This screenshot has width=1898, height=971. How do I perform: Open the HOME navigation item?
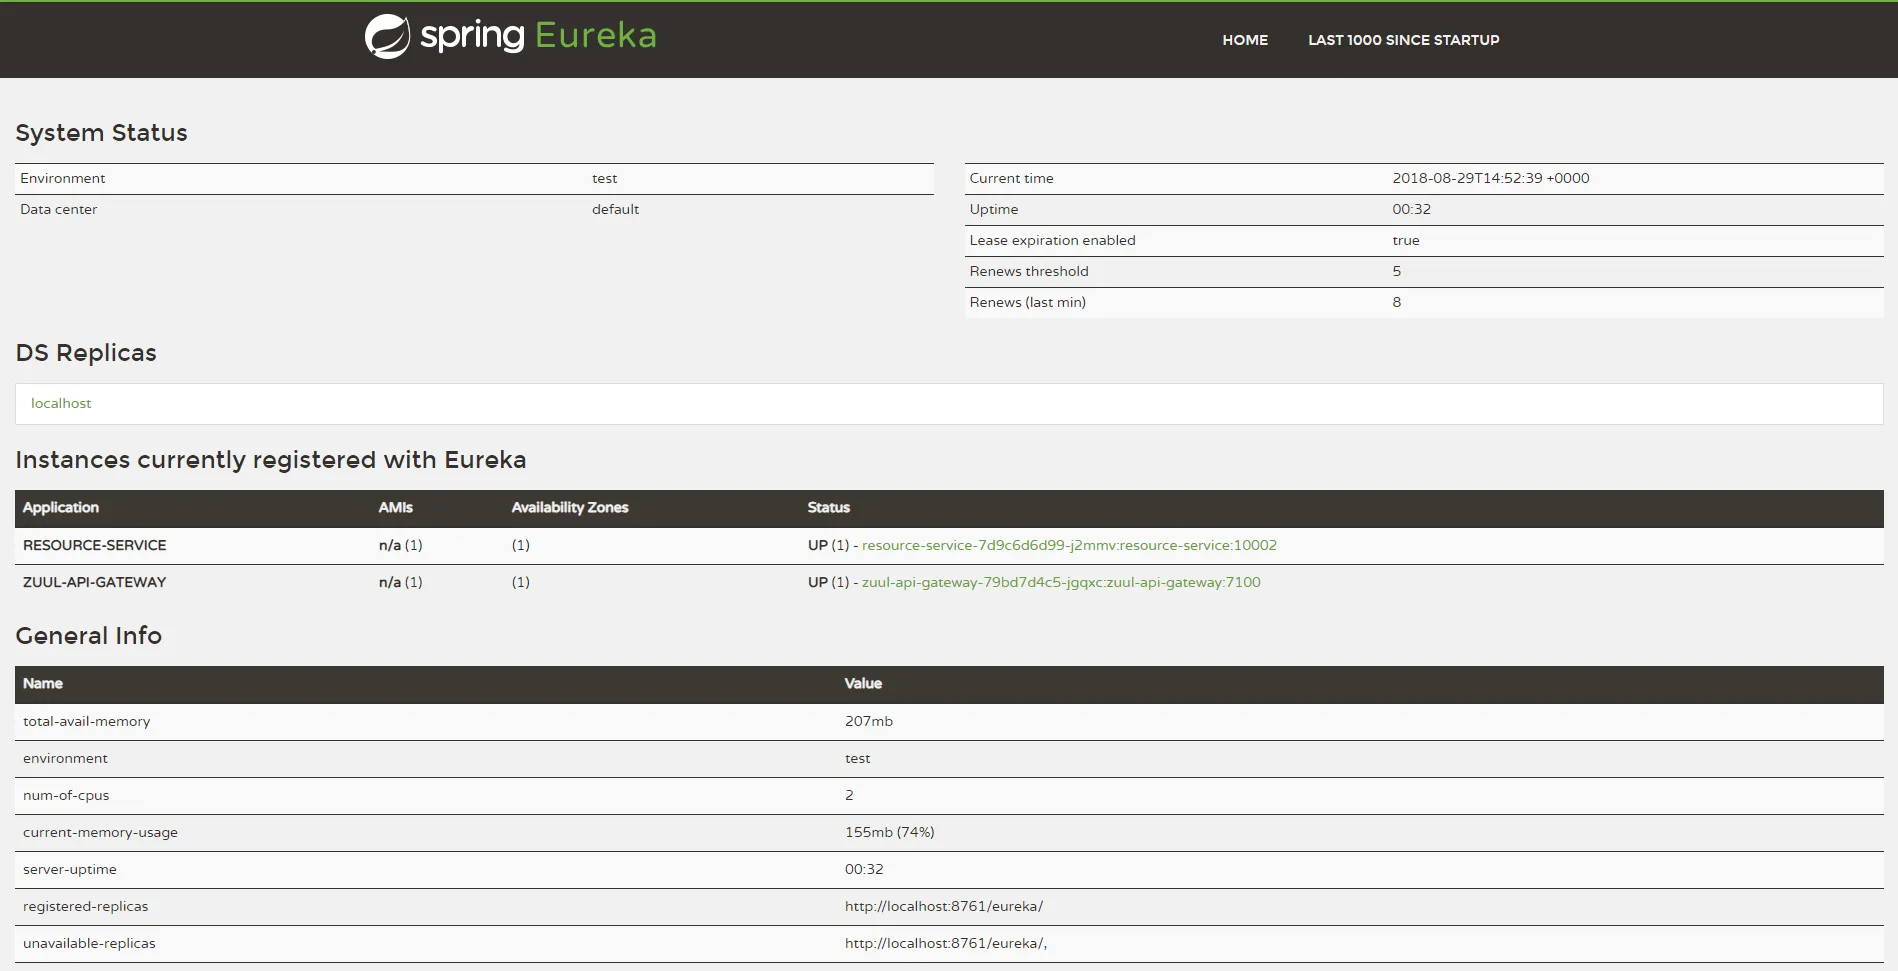point(1245,40)
